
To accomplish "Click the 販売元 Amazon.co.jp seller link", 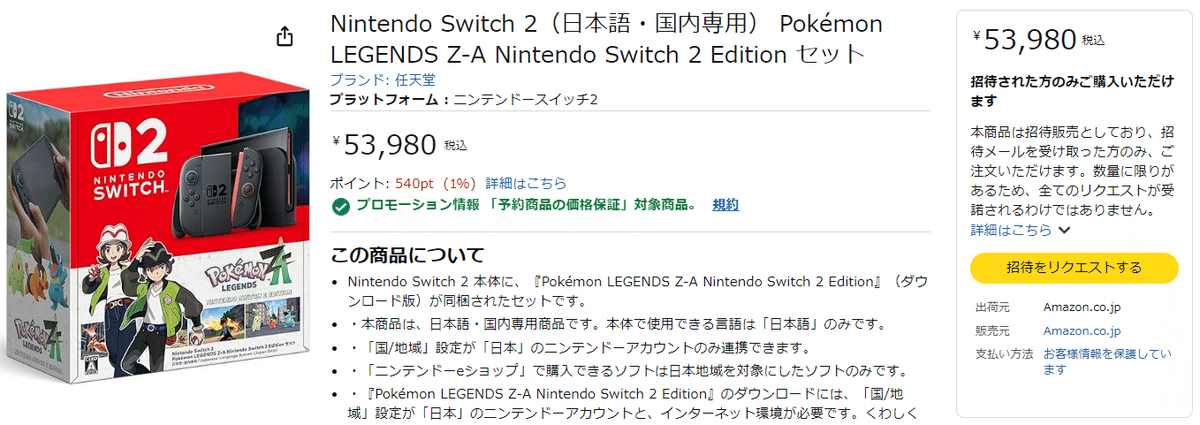I will pyautogui.click(x=1082, y=331).
